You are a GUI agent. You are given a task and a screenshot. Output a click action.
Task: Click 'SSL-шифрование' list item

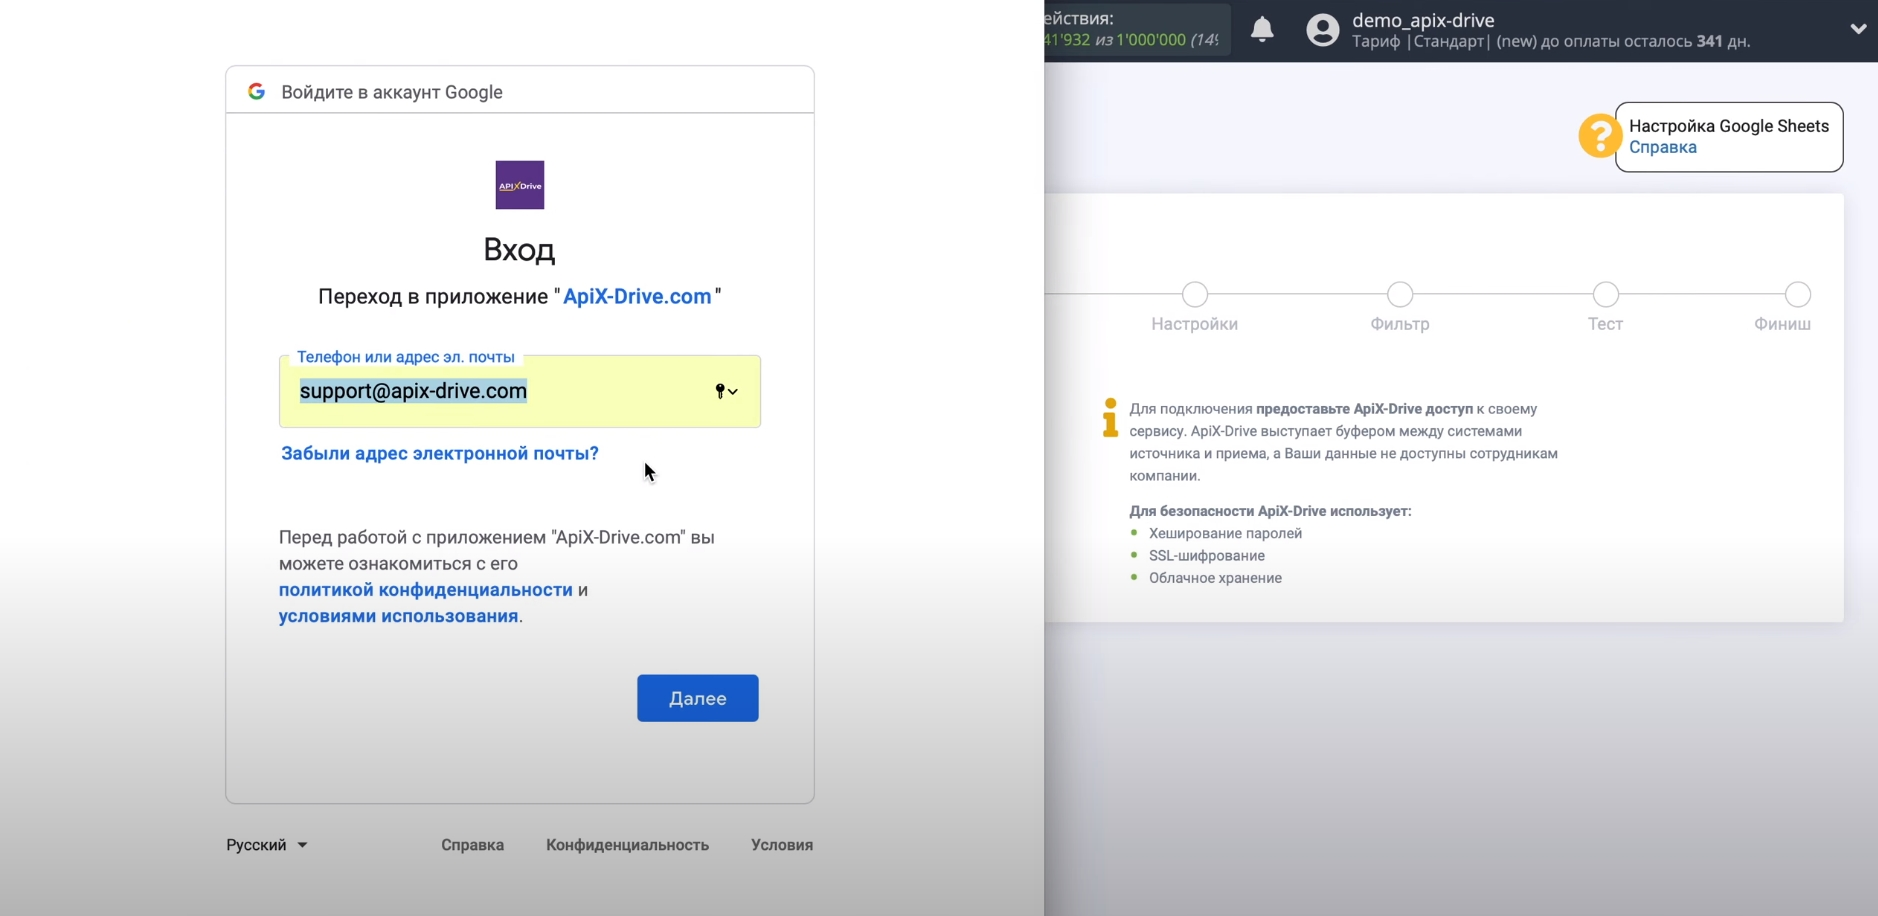(x=1207, y=555)
